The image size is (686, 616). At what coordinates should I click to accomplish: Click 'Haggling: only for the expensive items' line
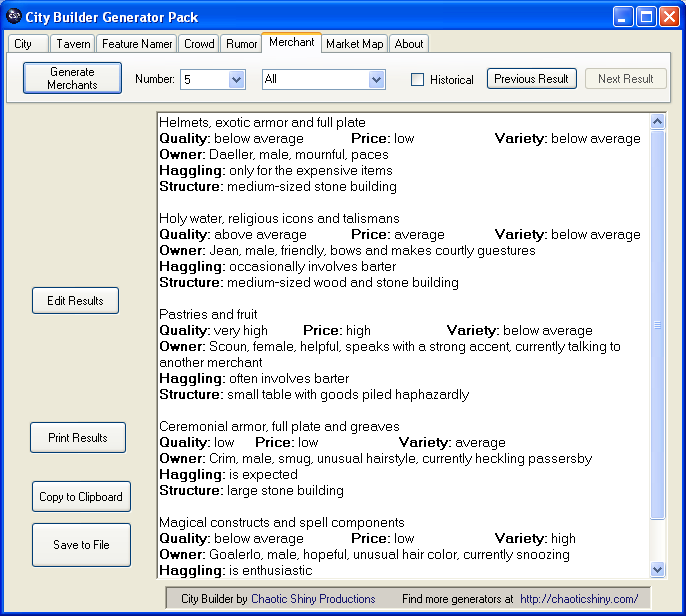tap(276, 171)
